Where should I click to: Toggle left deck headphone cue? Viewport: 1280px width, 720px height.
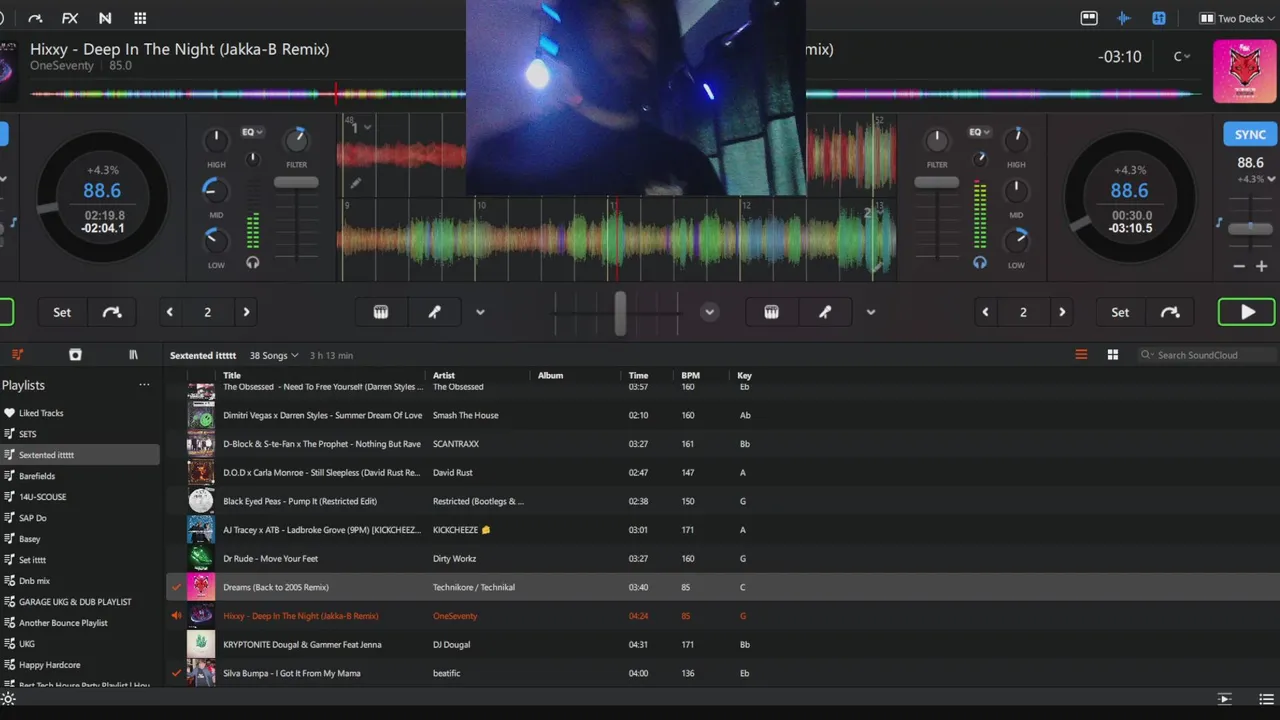[253, 262]
